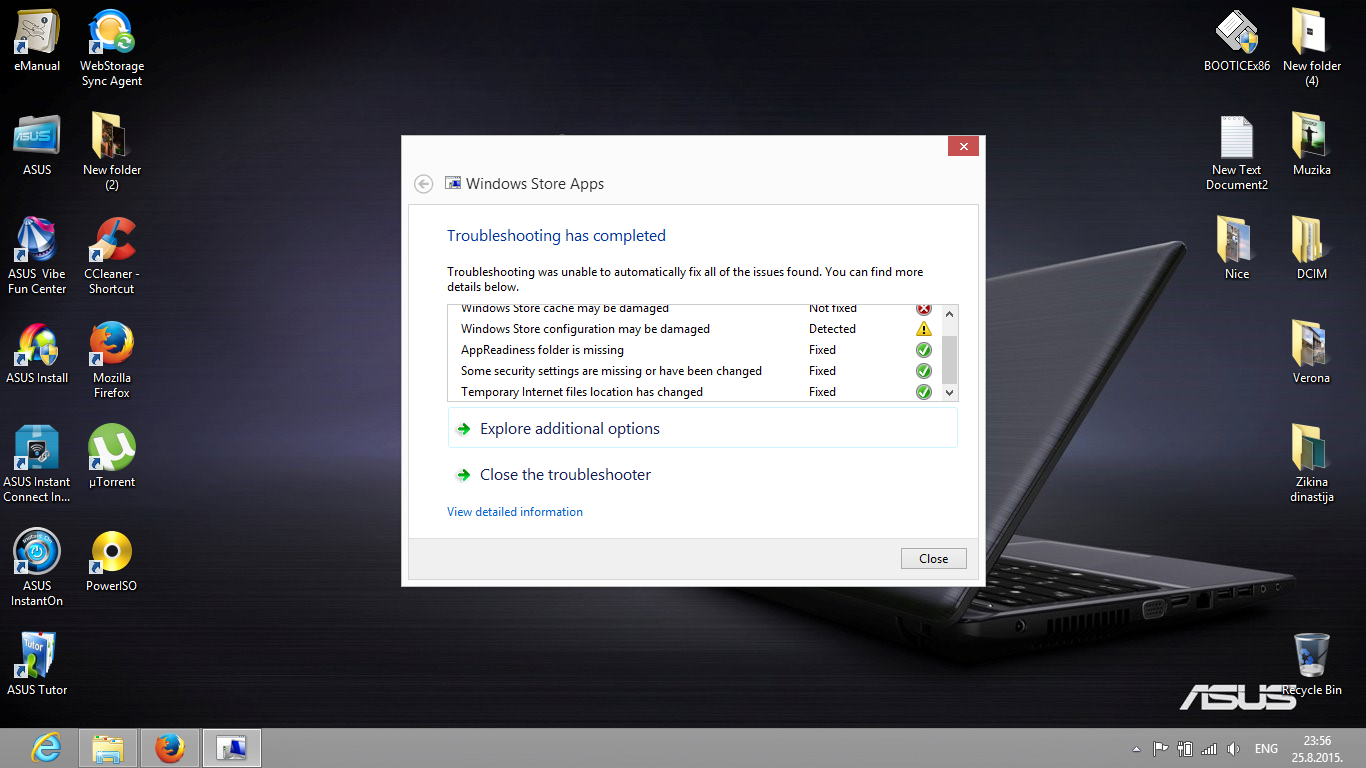This screenshot has width=1366, height=768.
Task: Select the µTorrent desktop icon
Action: [x=112, y=457]
